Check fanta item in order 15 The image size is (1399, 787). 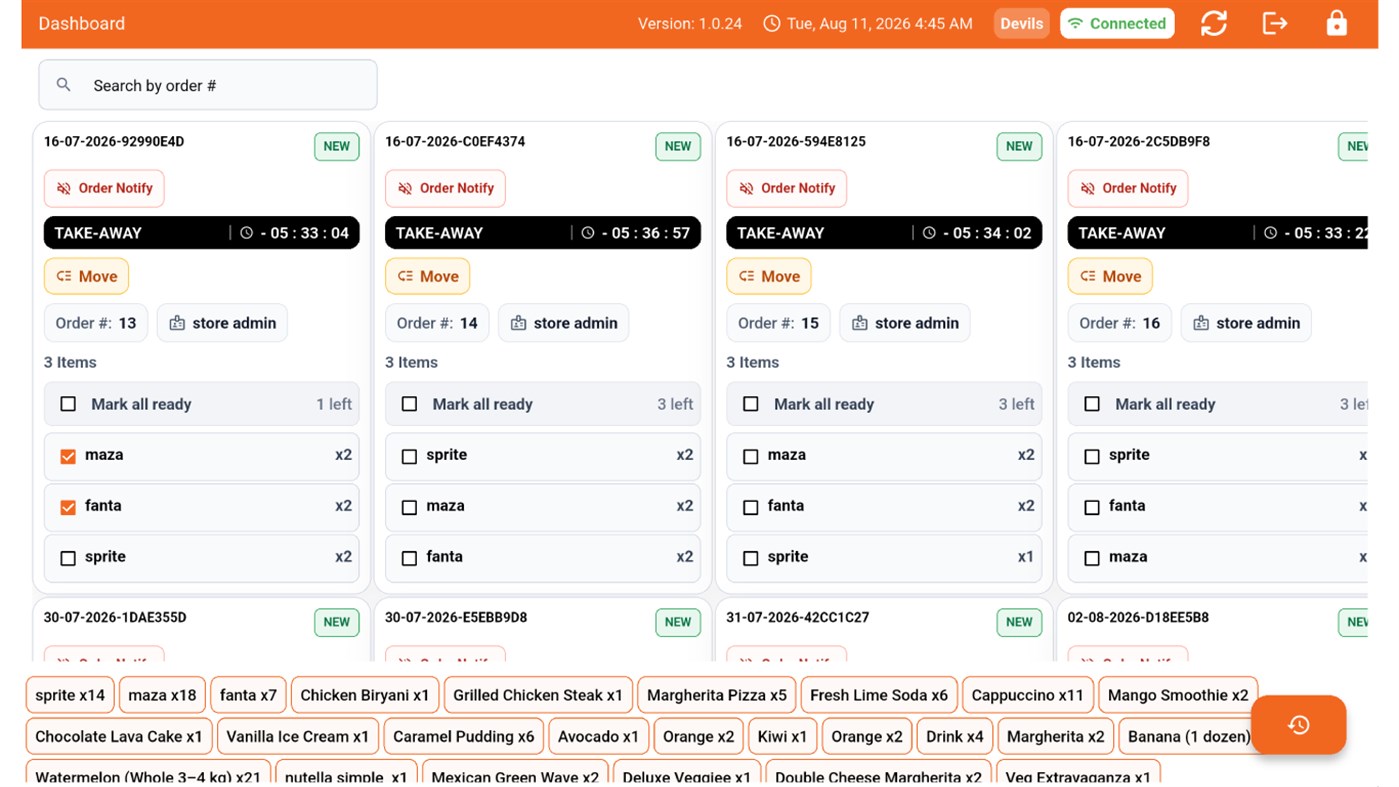click(x=751, y=507)
